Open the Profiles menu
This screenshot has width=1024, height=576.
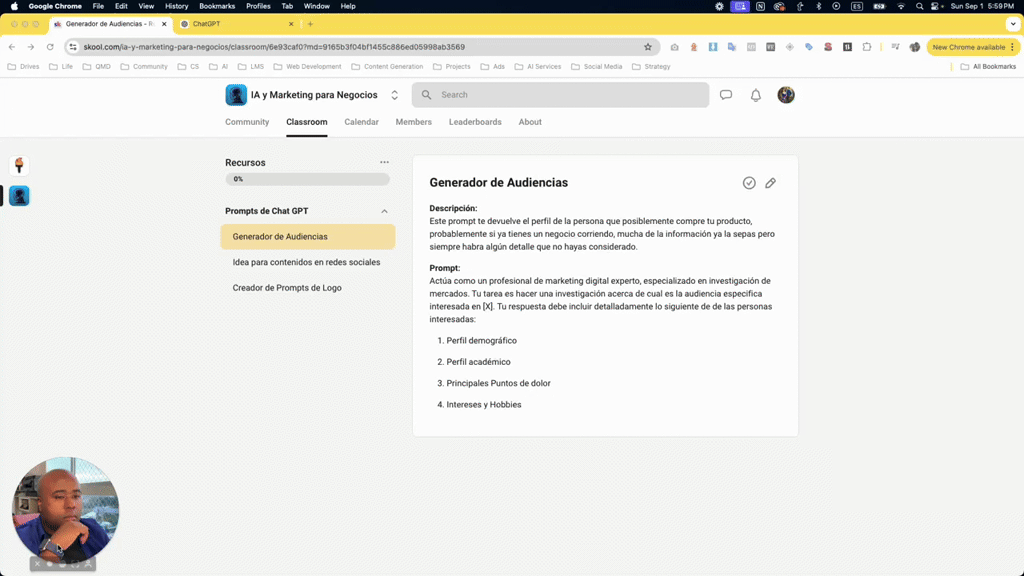click(258, 6)
